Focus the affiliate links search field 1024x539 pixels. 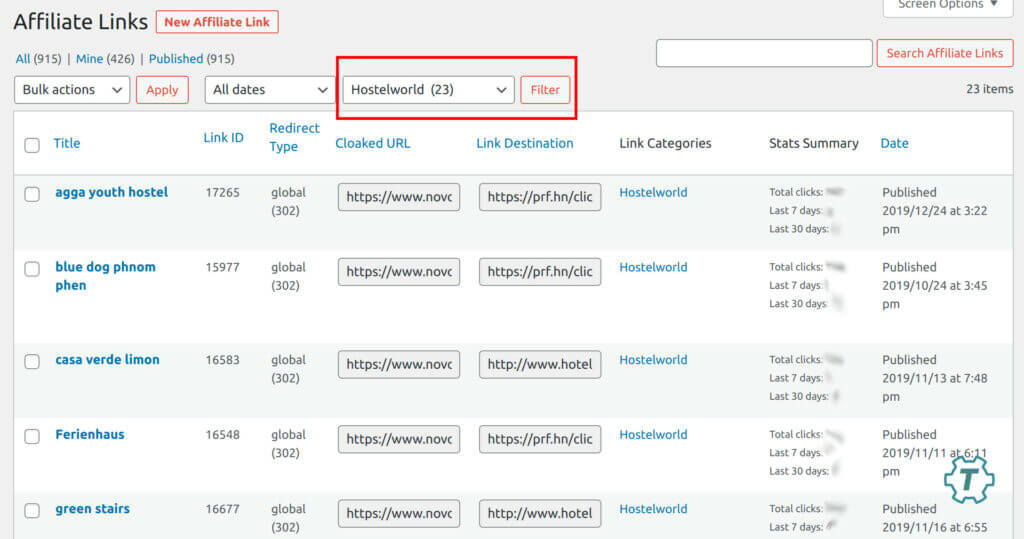[x=764, y=53]
